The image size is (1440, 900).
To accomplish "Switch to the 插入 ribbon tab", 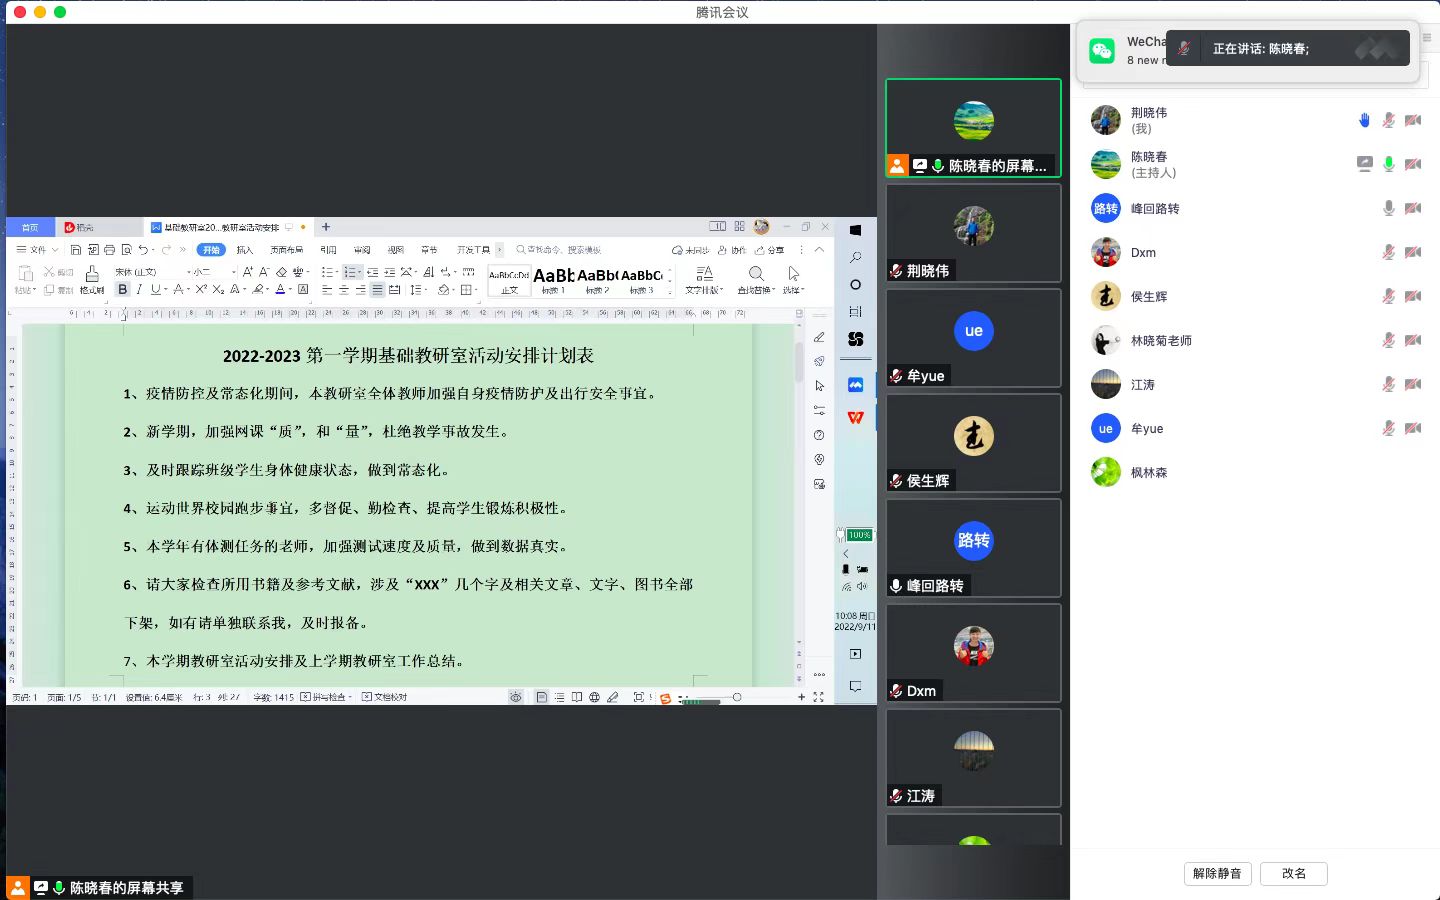I will pos(245,250).
